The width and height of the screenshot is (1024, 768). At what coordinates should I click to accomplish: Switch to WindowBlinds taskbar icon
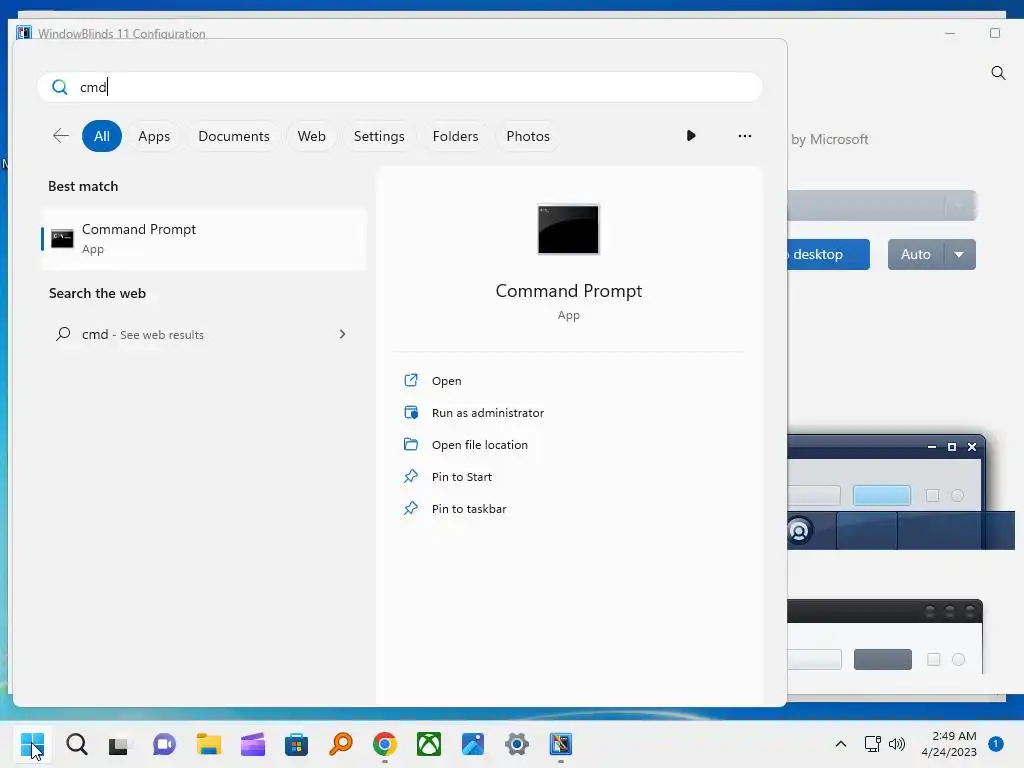(560, 744)
